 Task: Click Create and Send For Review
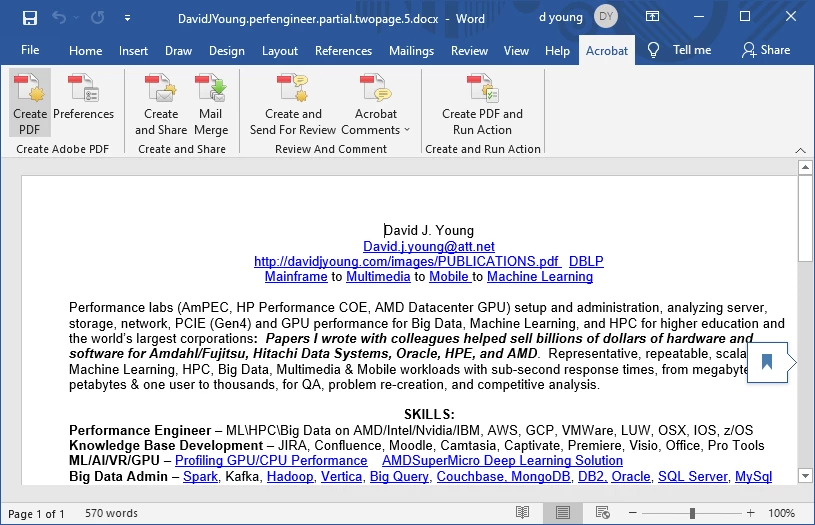293,103
